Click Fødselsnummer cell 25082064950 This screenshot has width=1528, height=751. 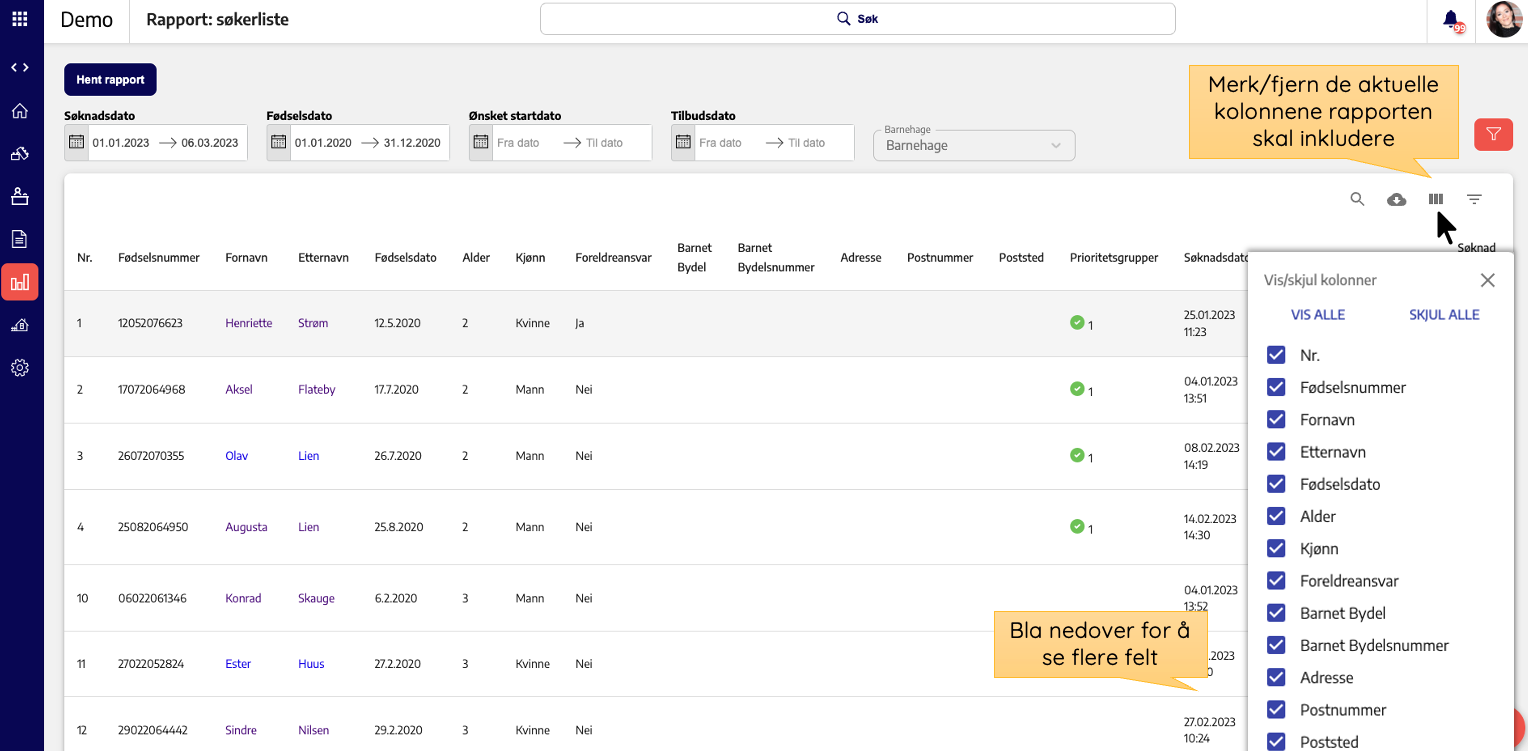pyautogui.click(x=153, y=527)
